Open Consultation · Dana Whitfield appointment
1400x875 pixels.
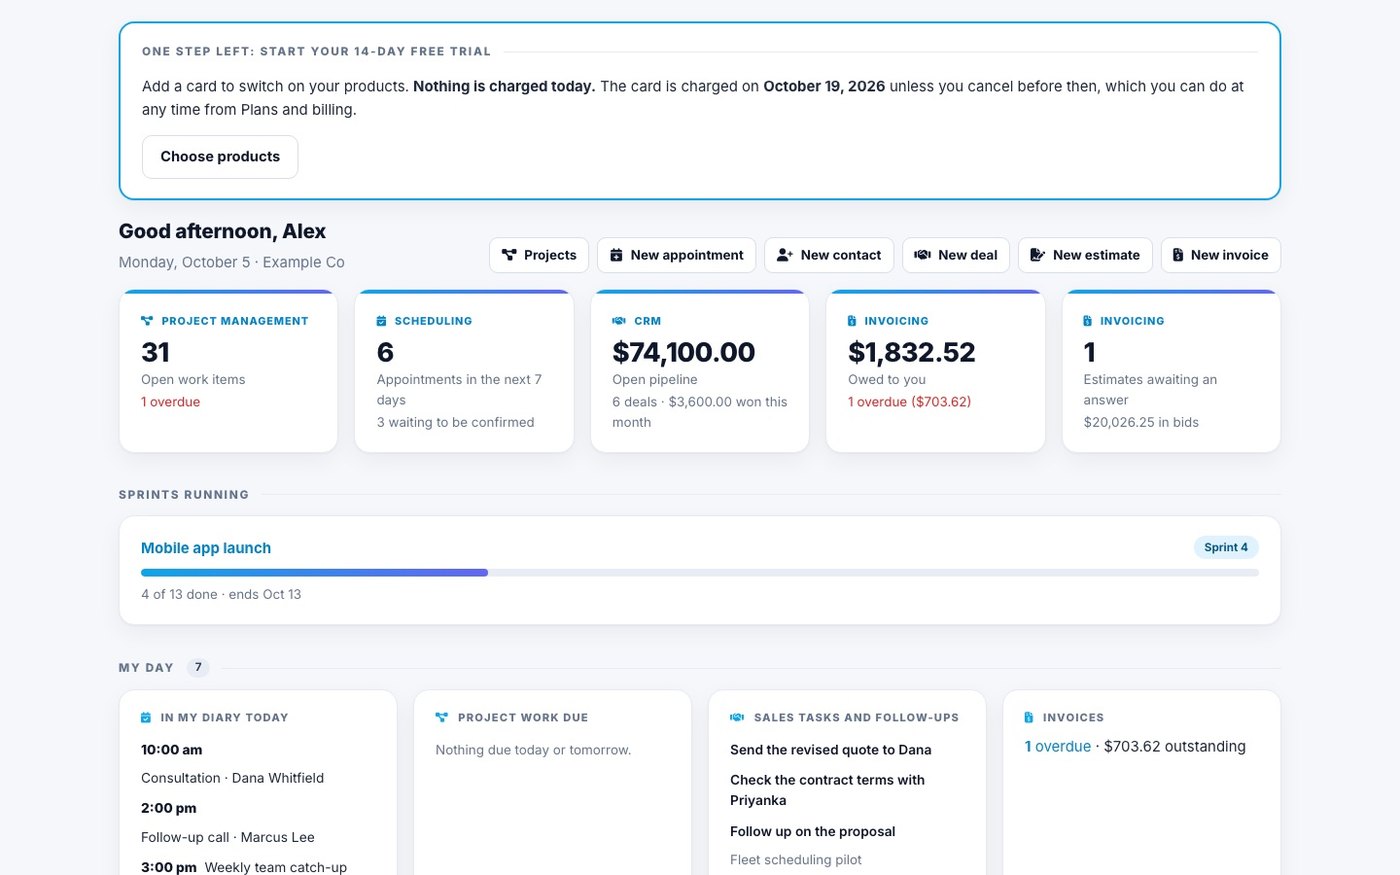click(232, 778)
